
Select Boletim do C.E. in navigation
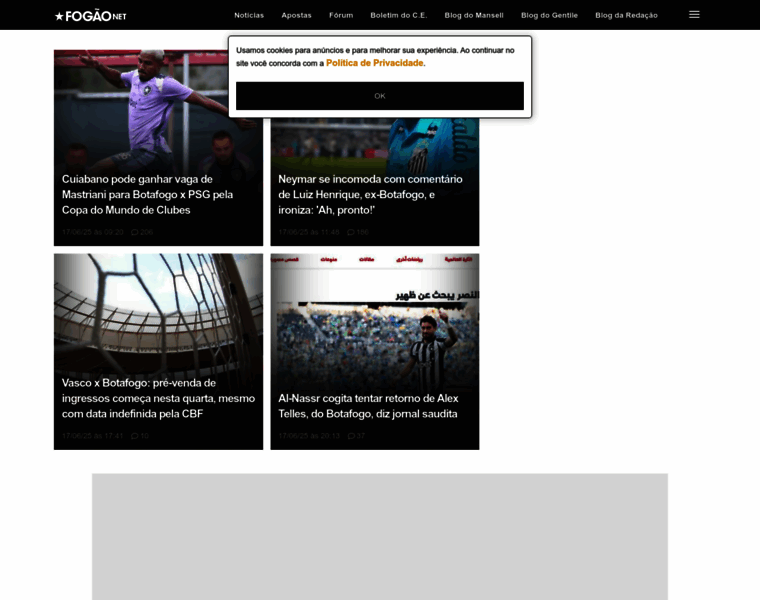398,15
